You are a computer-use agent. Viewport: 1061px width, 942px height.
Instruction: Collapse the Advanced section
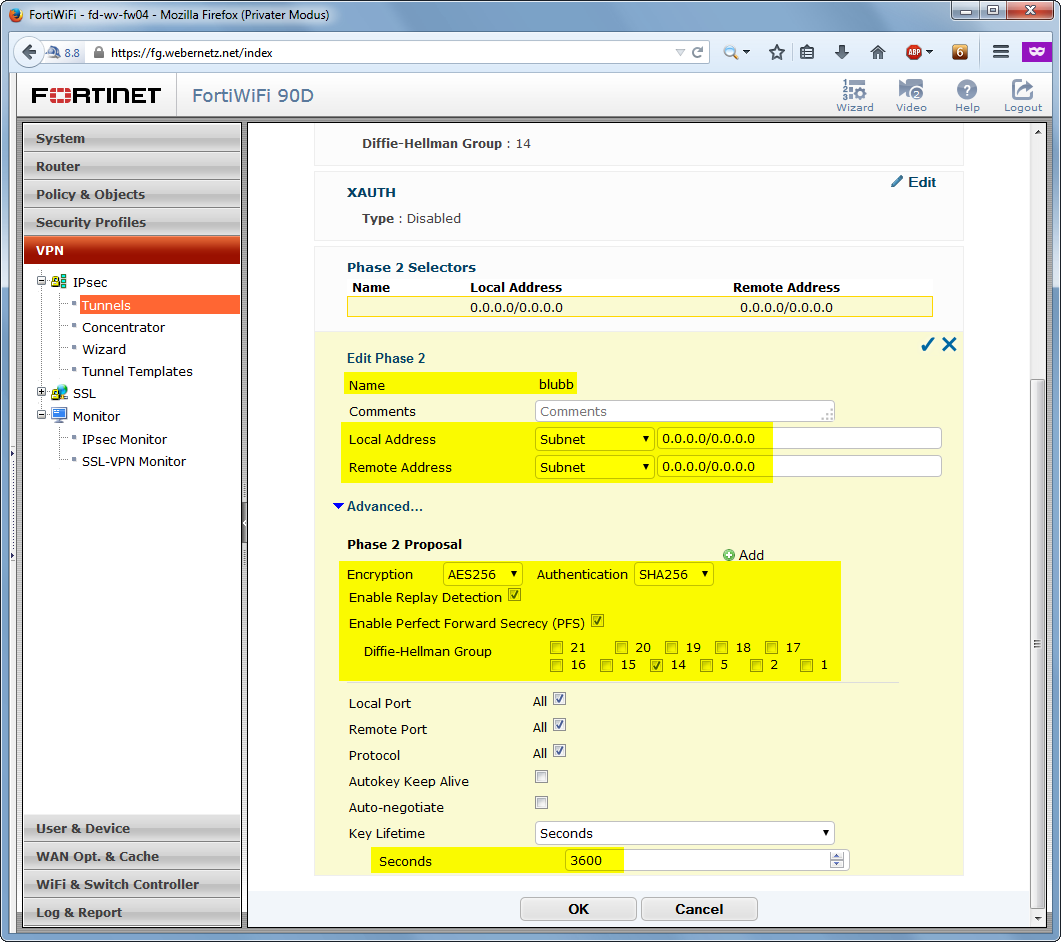[378, 506]
